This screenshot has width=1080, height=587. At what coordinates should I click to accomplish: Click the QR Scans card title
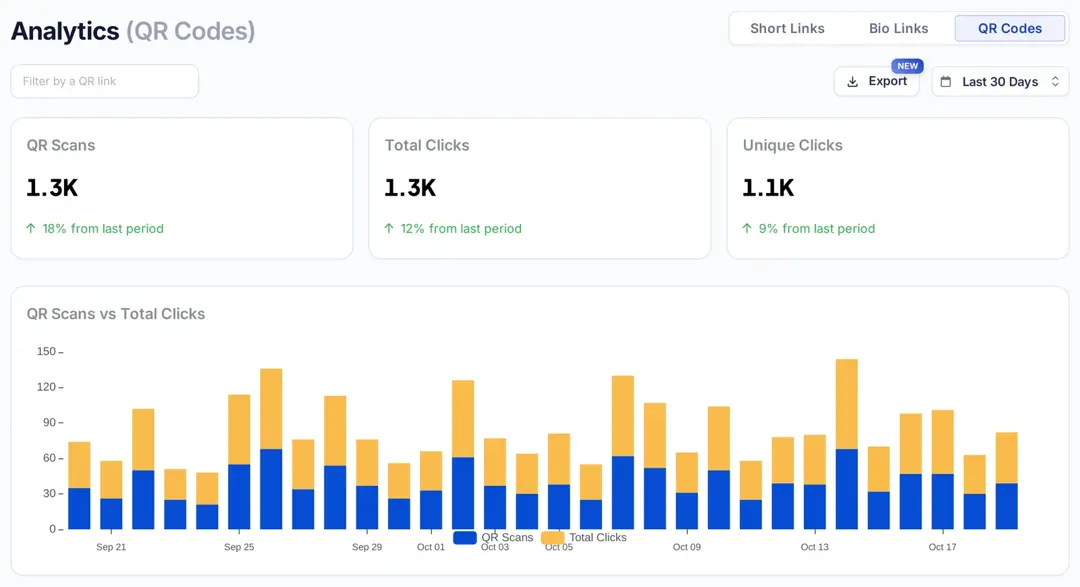(61, 145)
